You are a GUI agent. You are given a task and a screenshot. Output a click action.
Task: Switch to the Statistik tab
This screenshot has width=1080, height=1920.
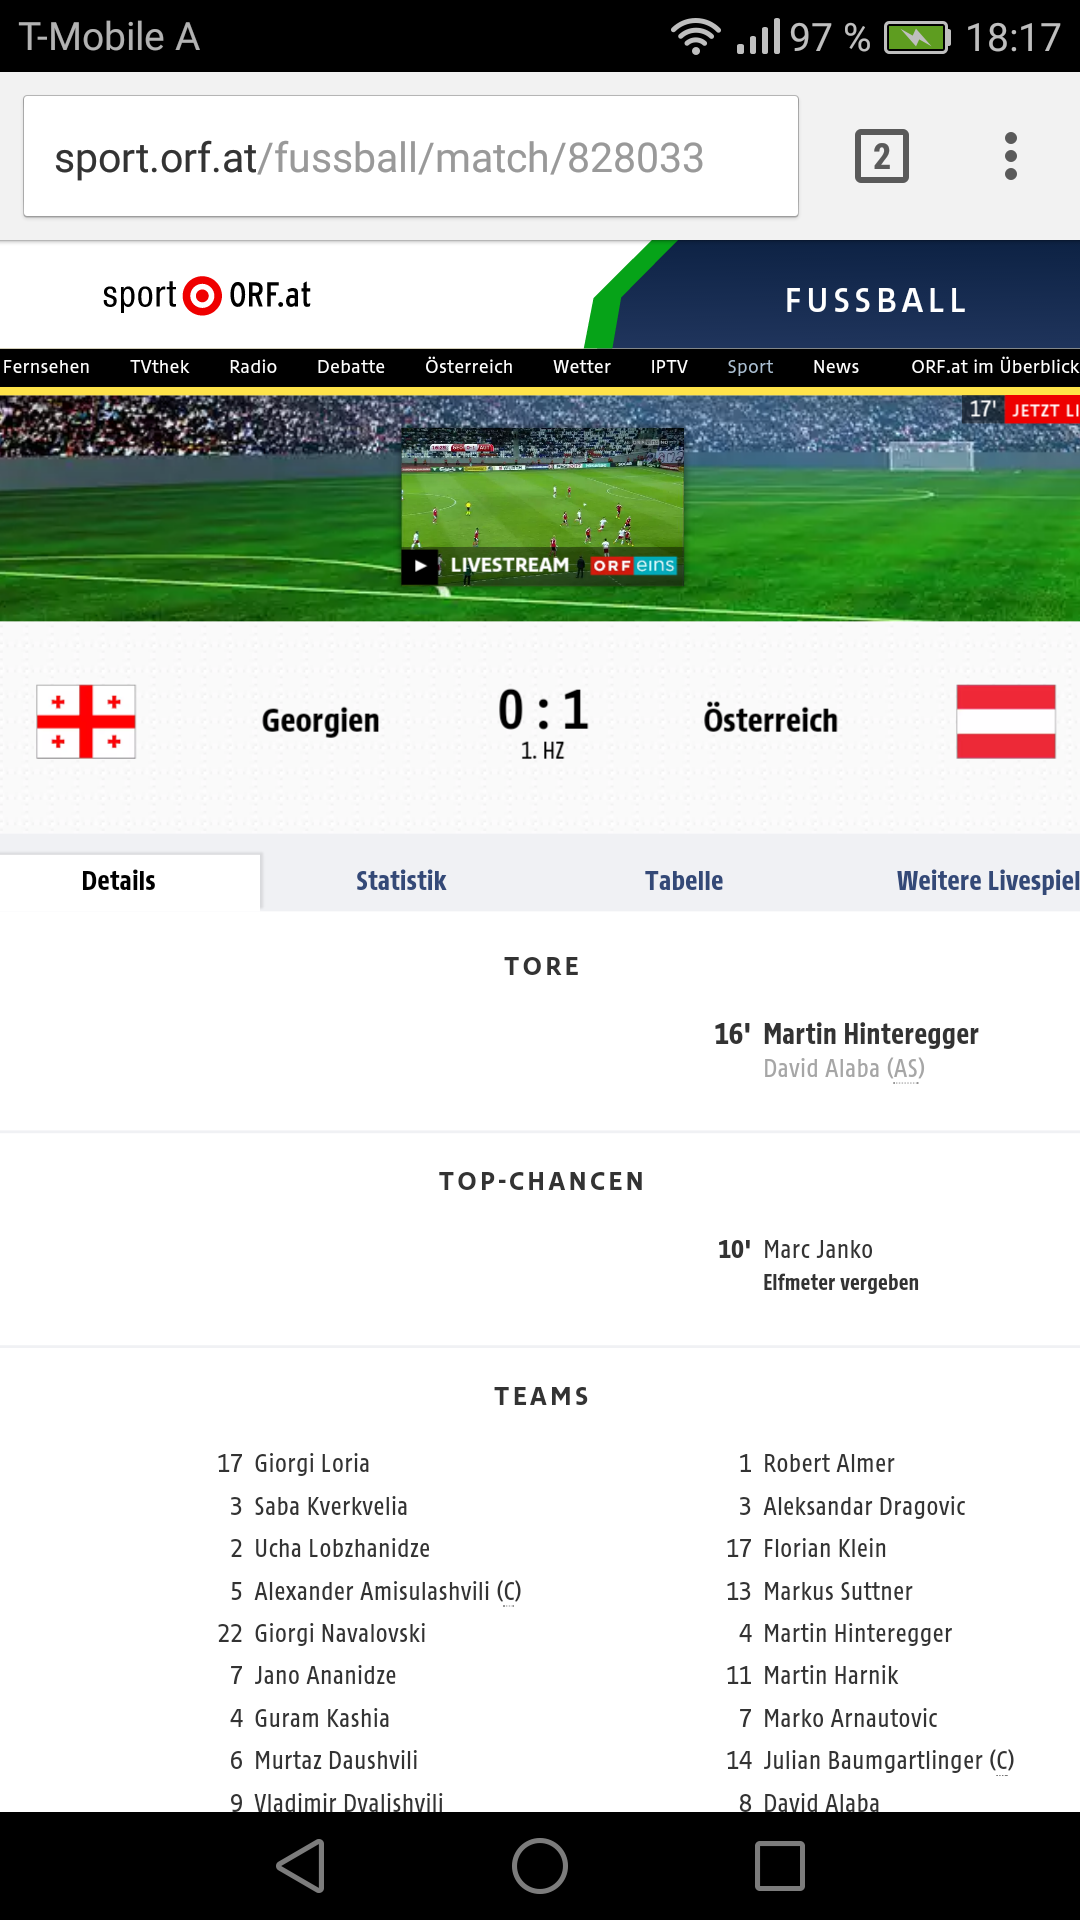(401, 881)
